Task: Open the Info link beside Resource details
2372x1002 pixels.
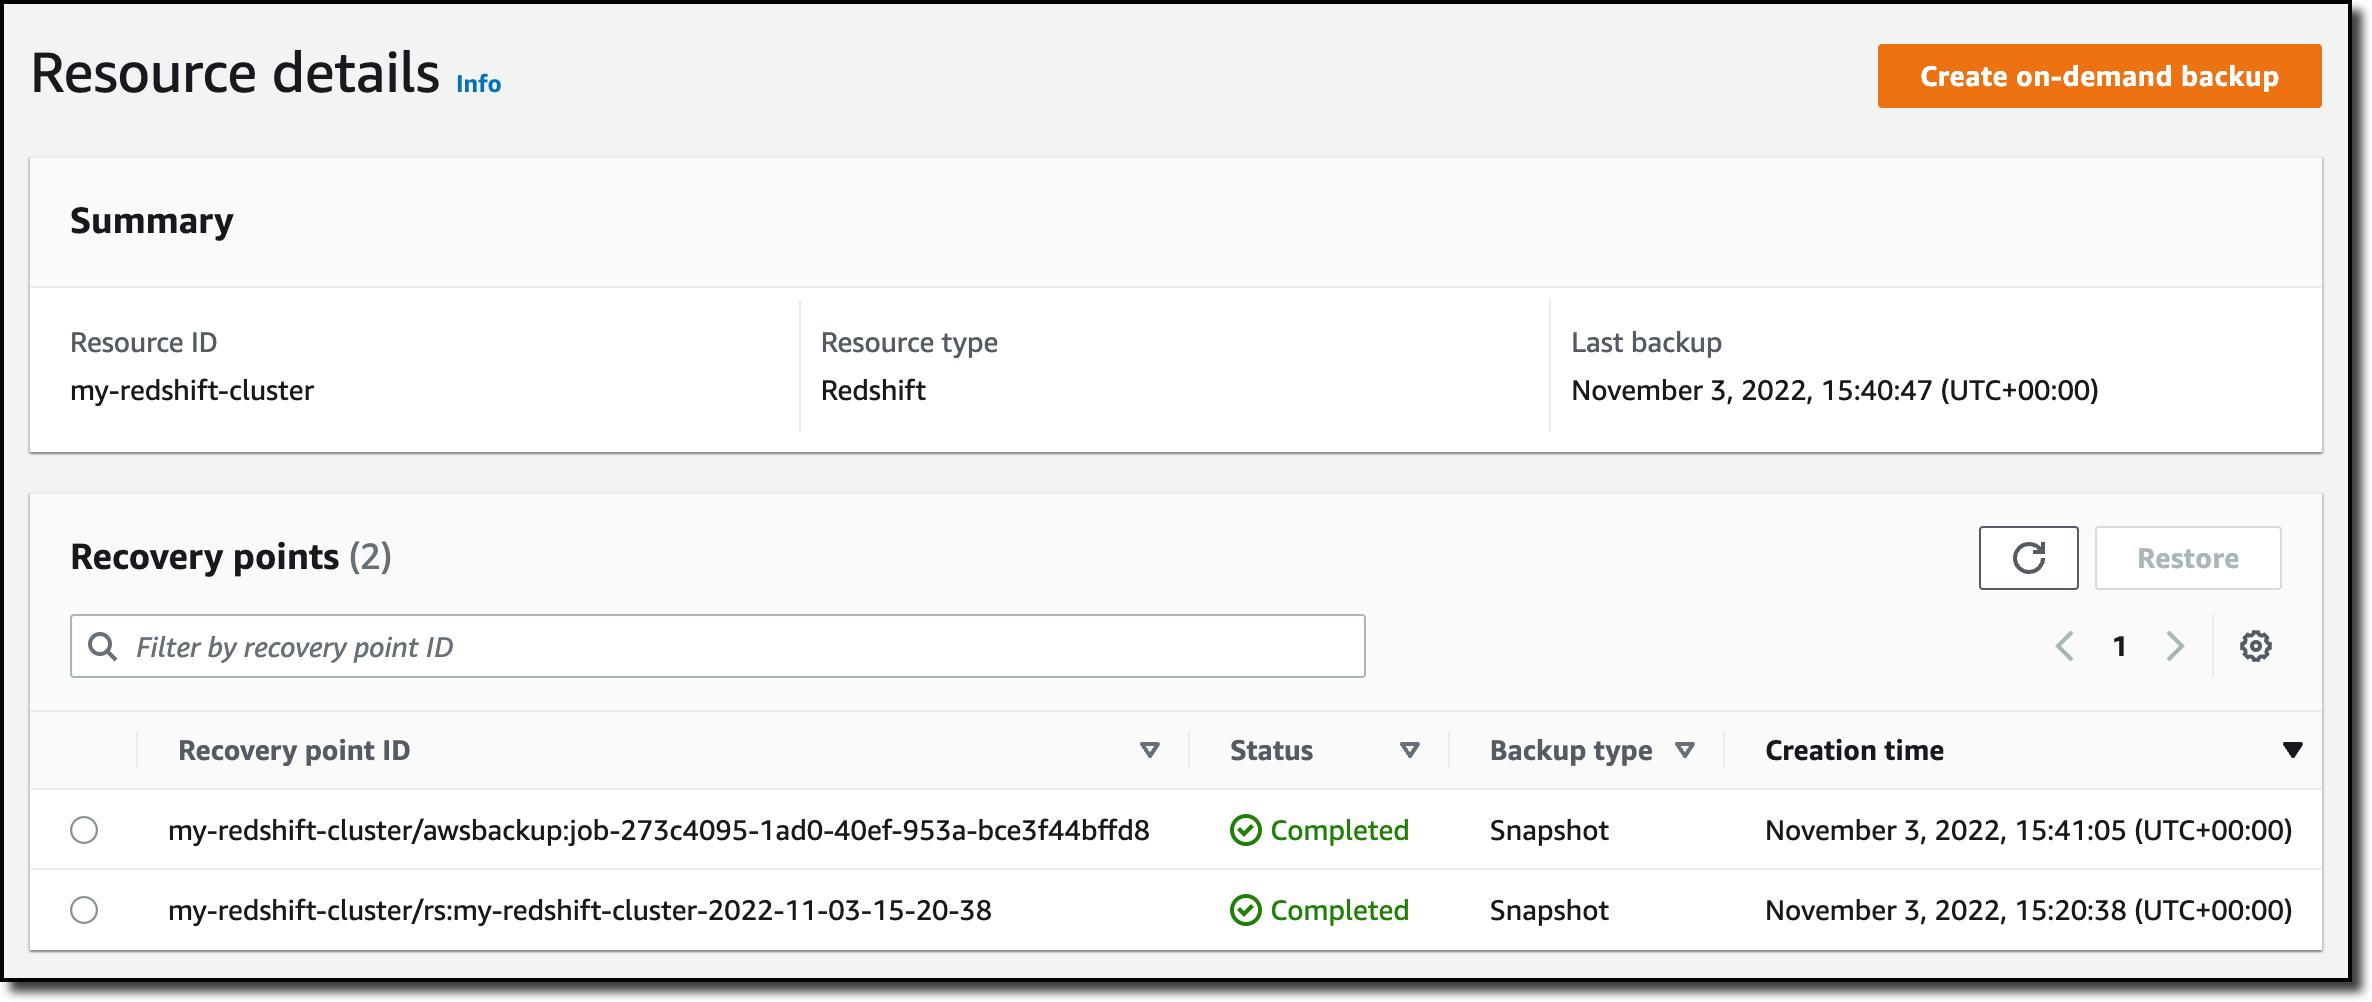Action: [x=478, y=84]
